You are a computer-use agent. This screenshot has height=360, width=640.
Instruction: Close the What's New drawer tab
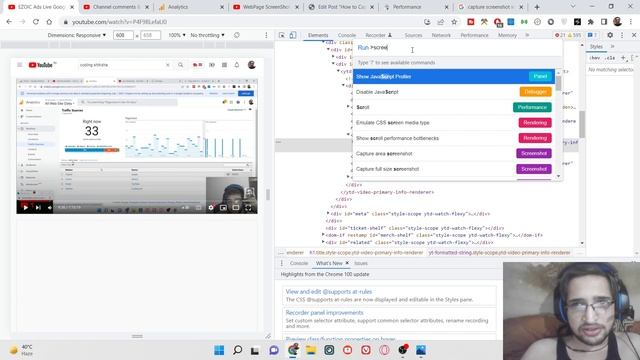(x=347, y=263)
